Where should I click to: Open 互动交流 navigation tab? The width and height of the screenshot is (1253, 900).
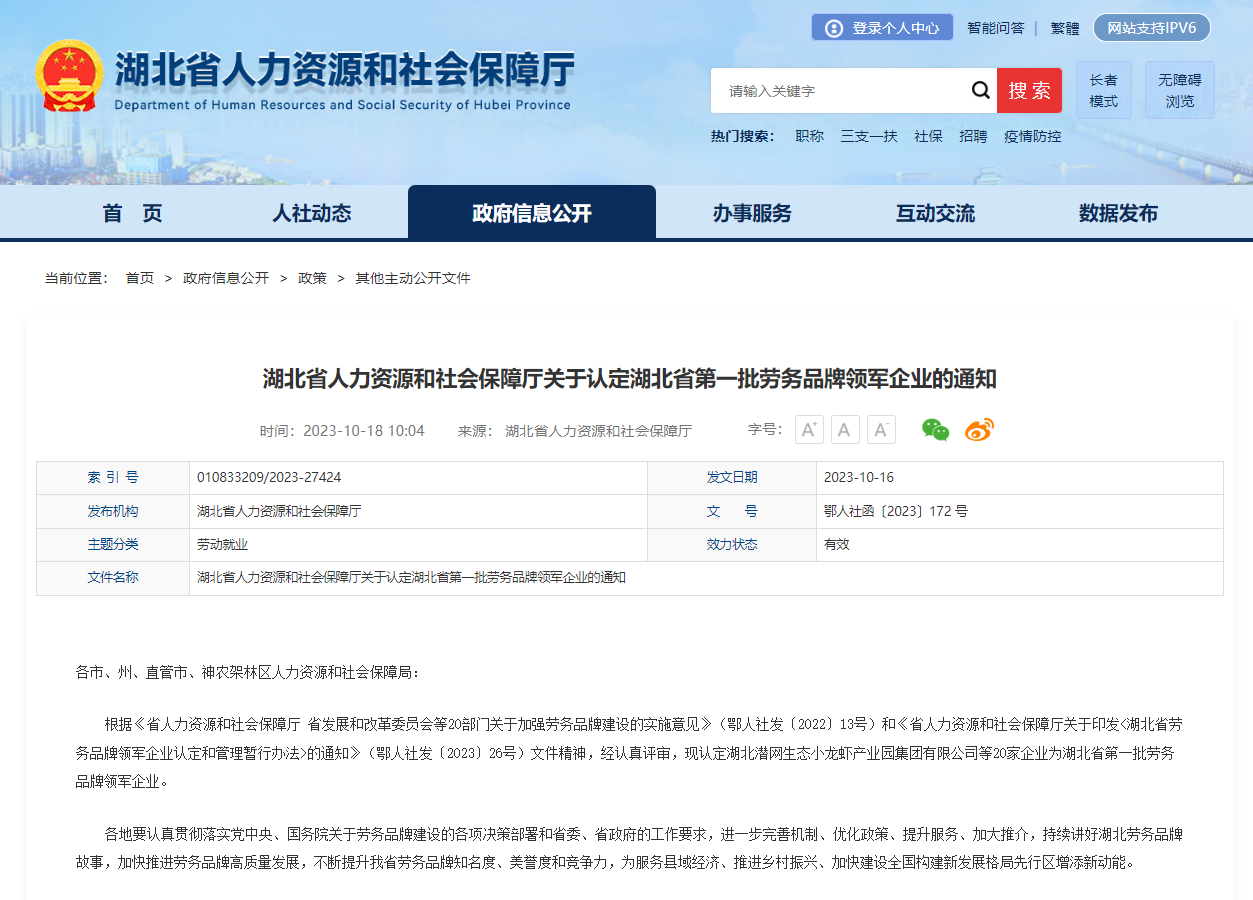(x=935, y=213)
